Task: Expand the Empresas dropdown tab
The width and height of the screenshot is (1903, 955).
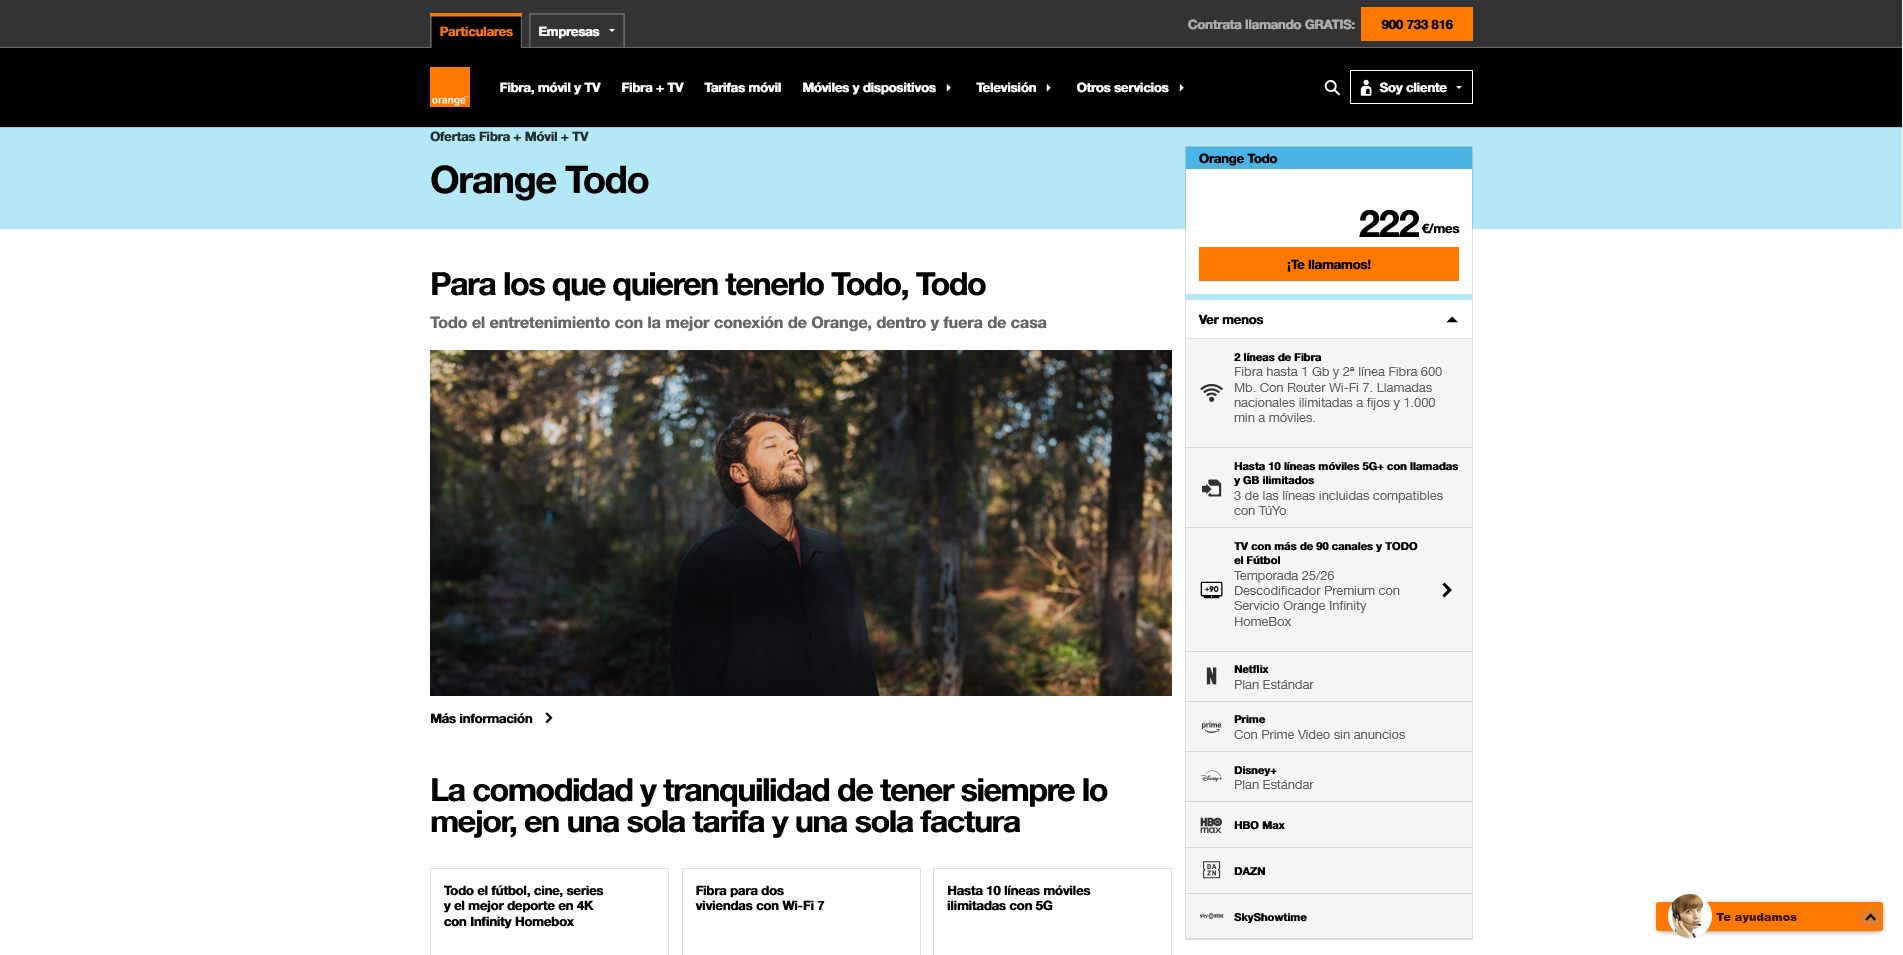Action: (576, 31)
